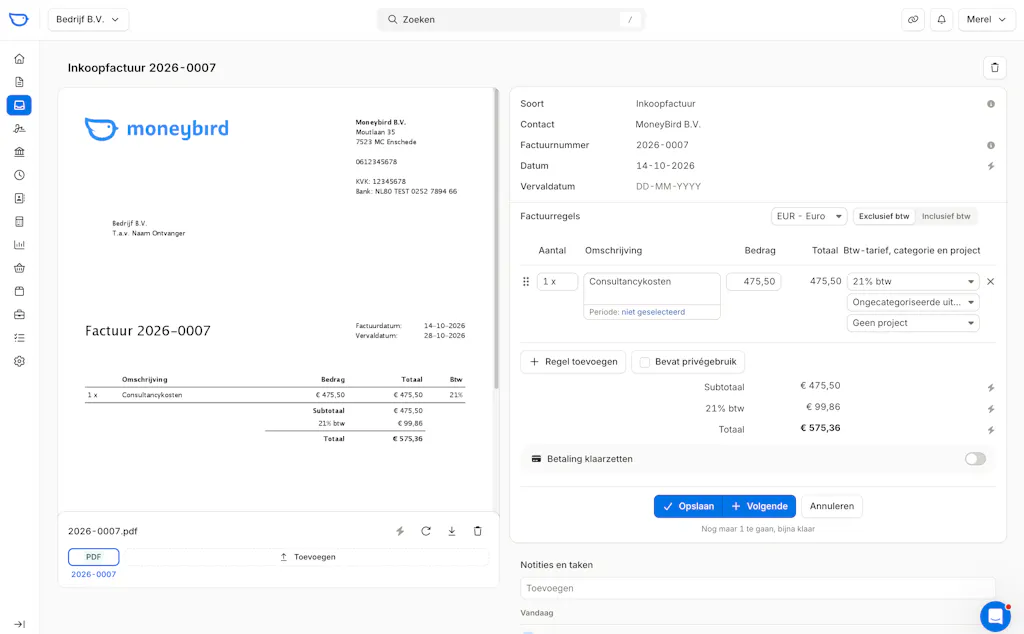
Task: Click the Vervaldatum DD-MM-YYYY field
Action: 668,186
